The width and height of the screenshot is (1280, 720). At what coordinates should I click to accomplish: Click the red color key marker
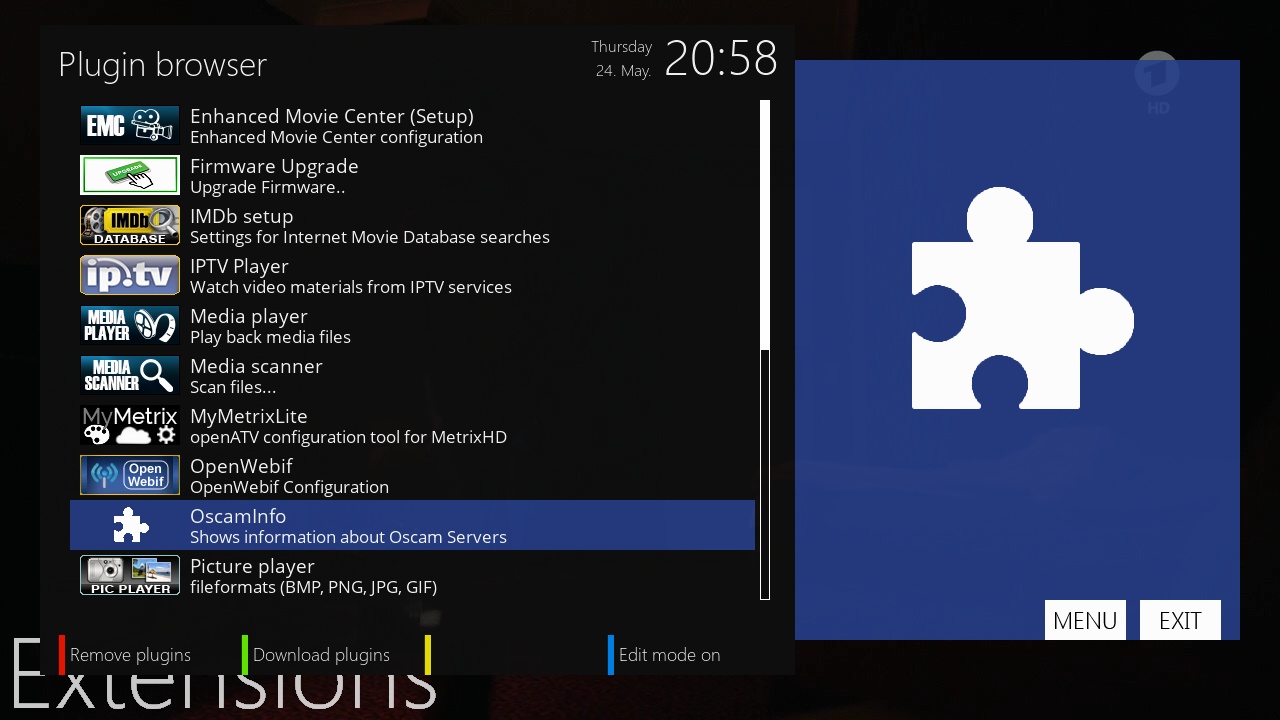click(x=62, y=655)
